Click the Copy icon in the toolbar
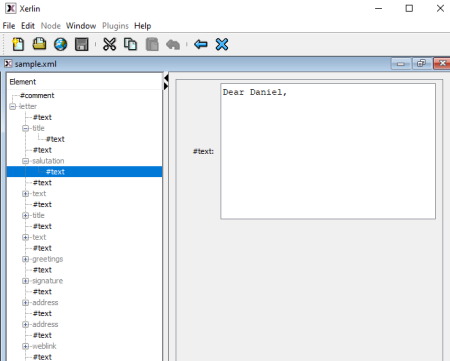 click(130, 44)
